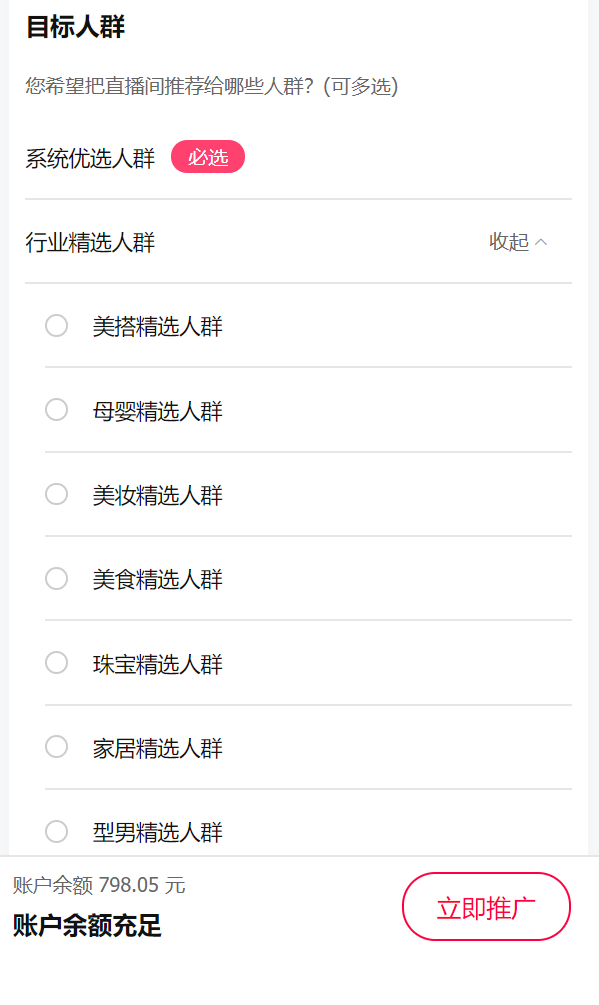Select the 美搭精选人群 radio button
Image resolution: width=599 pixels, height=1005 pixels.
pos(56,326)
